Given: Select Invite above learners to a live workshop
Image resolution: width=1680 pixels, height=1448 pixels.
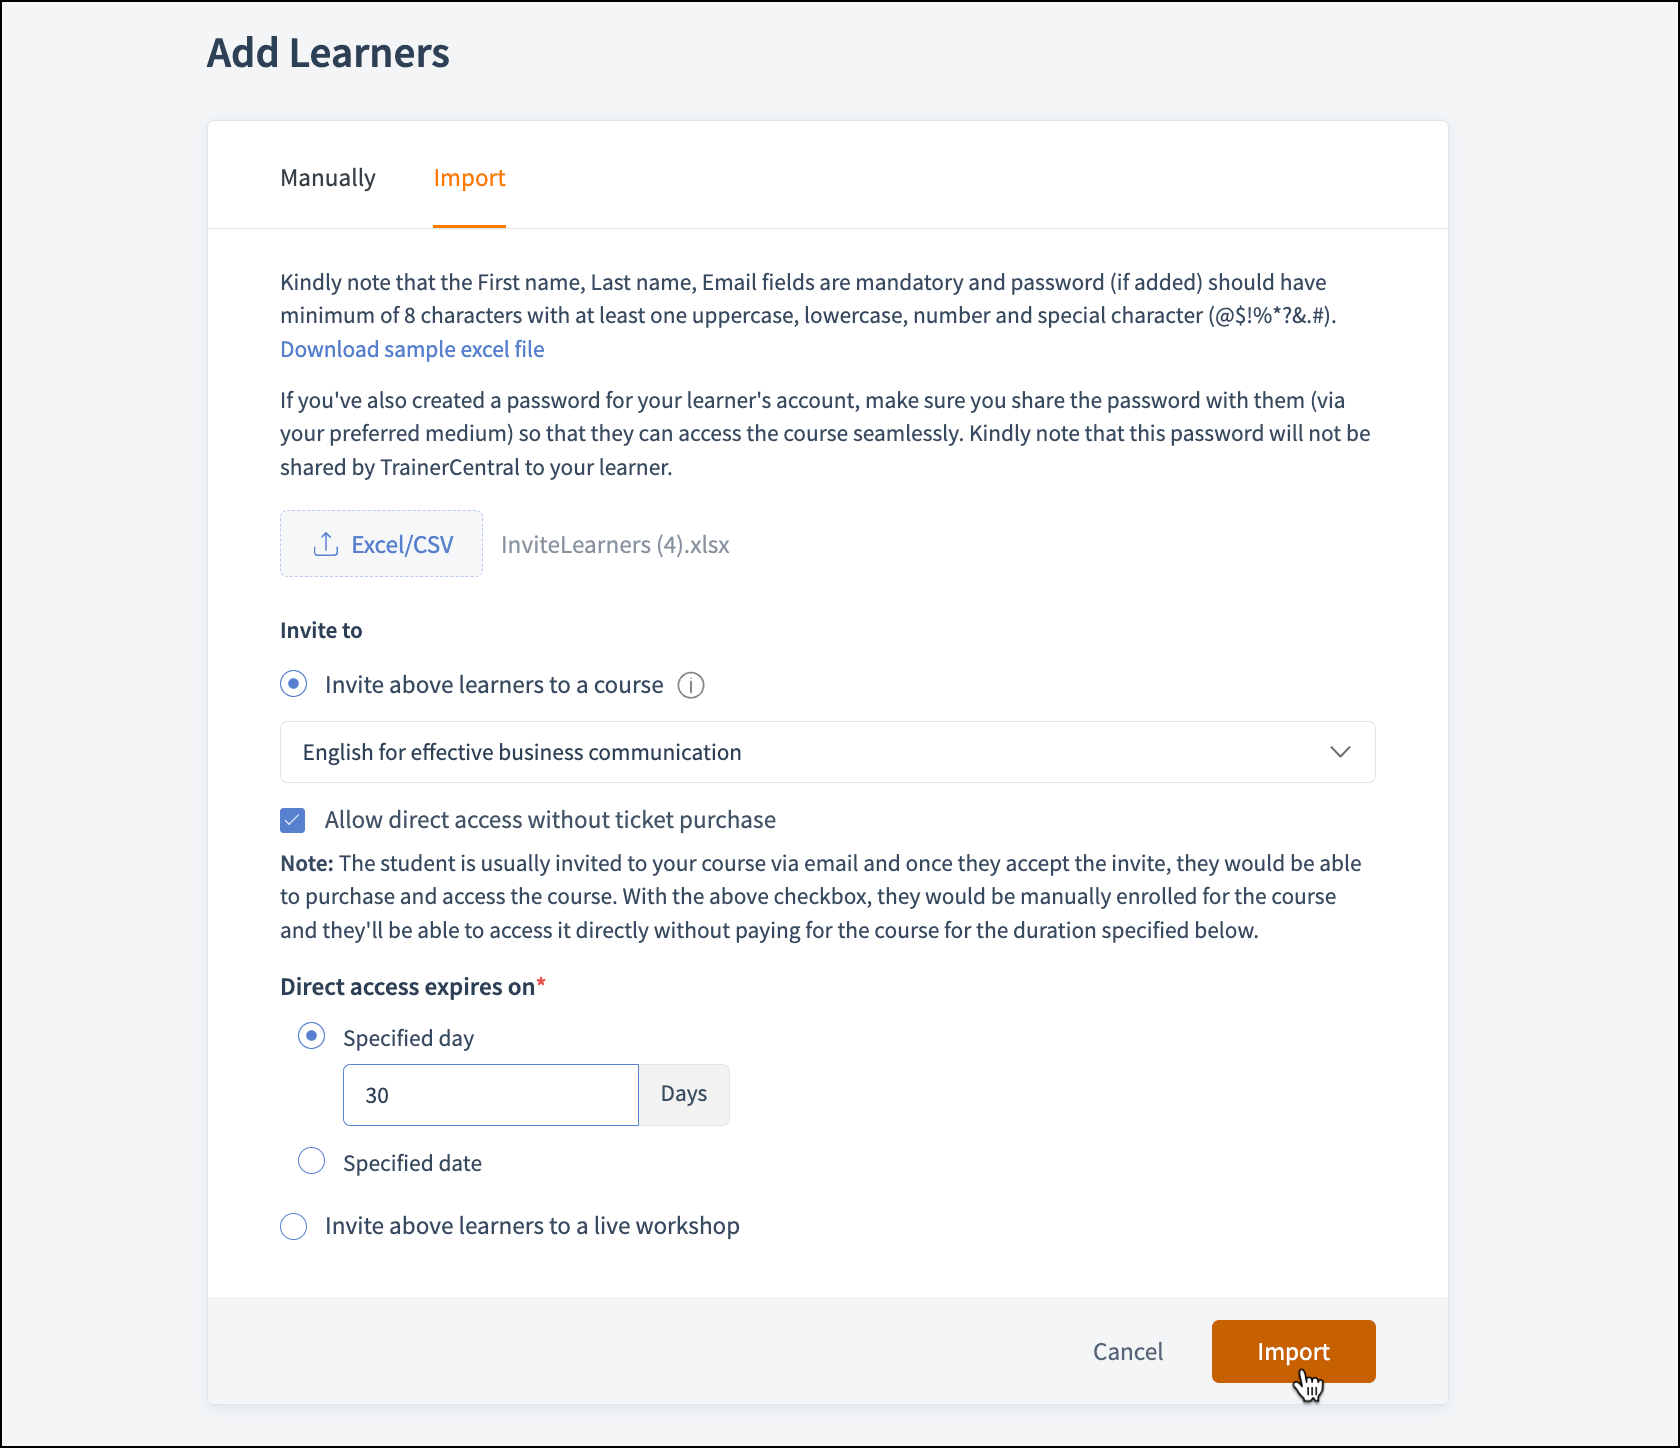Looking at the screenshot, I should pos(294,1226).
